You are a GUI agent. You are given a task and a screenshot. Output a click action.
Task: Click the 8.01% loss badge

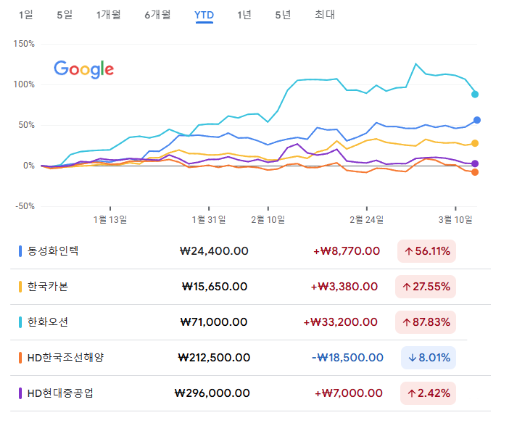click(428, 358)
